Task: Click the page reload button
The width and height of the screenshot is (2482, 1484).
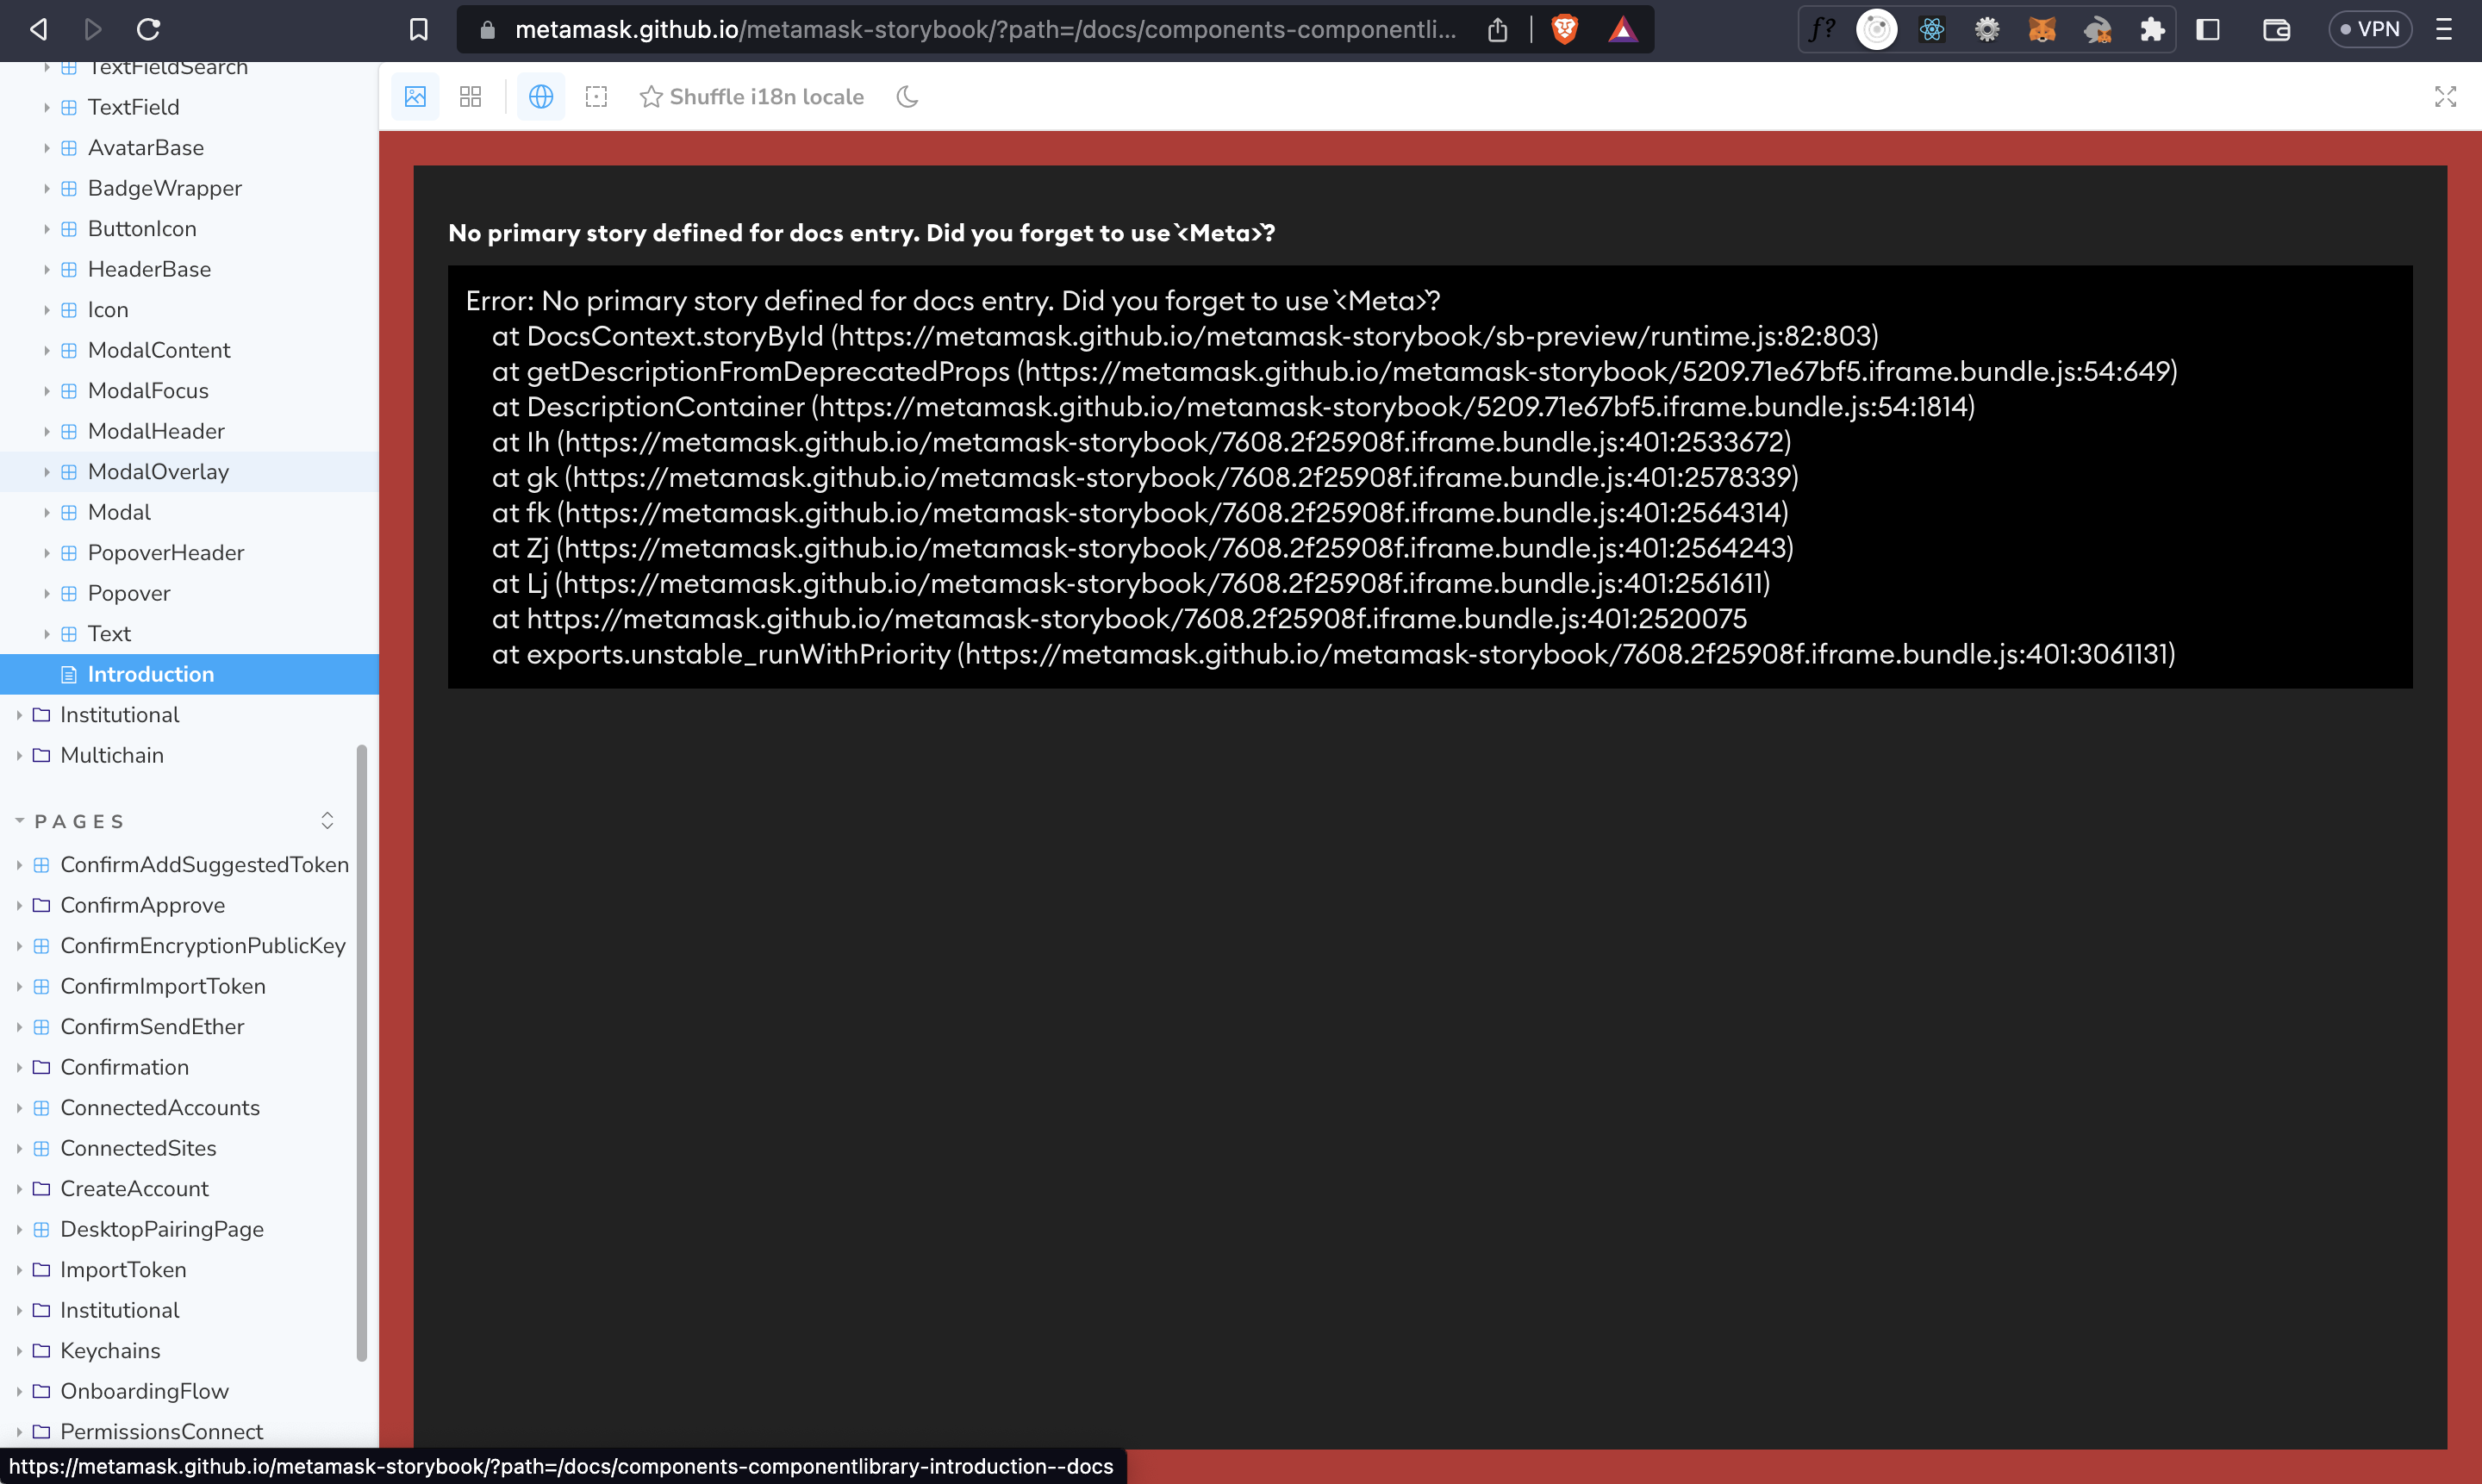Action: coord(148,29)
